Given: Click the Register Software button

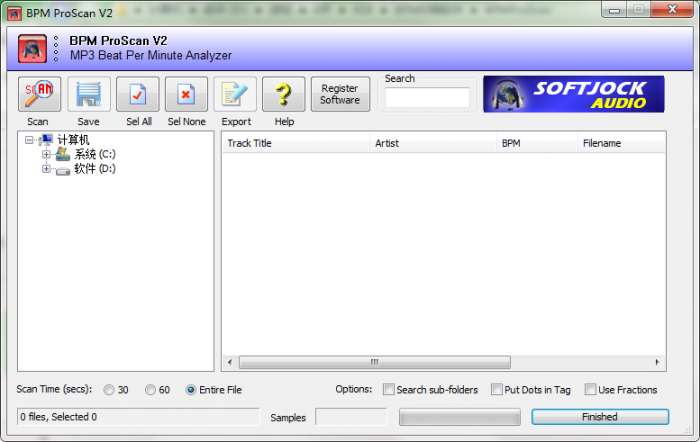Looking at the screenshot, I should (x=340, y=94).
